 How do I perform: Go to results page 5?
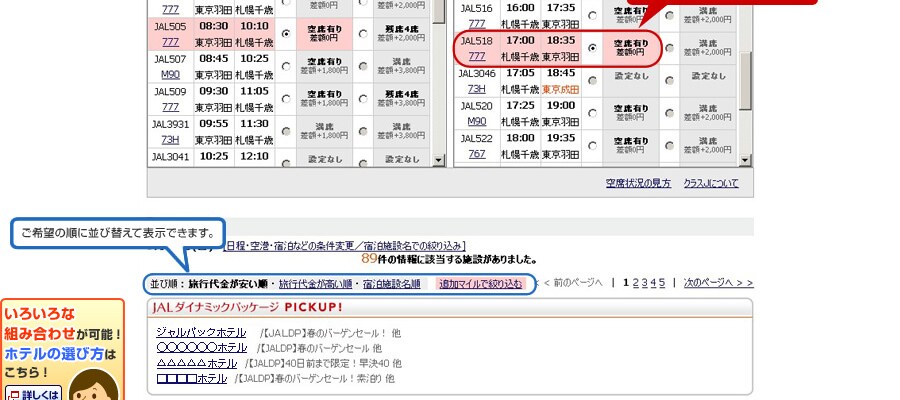coord(661,283)
